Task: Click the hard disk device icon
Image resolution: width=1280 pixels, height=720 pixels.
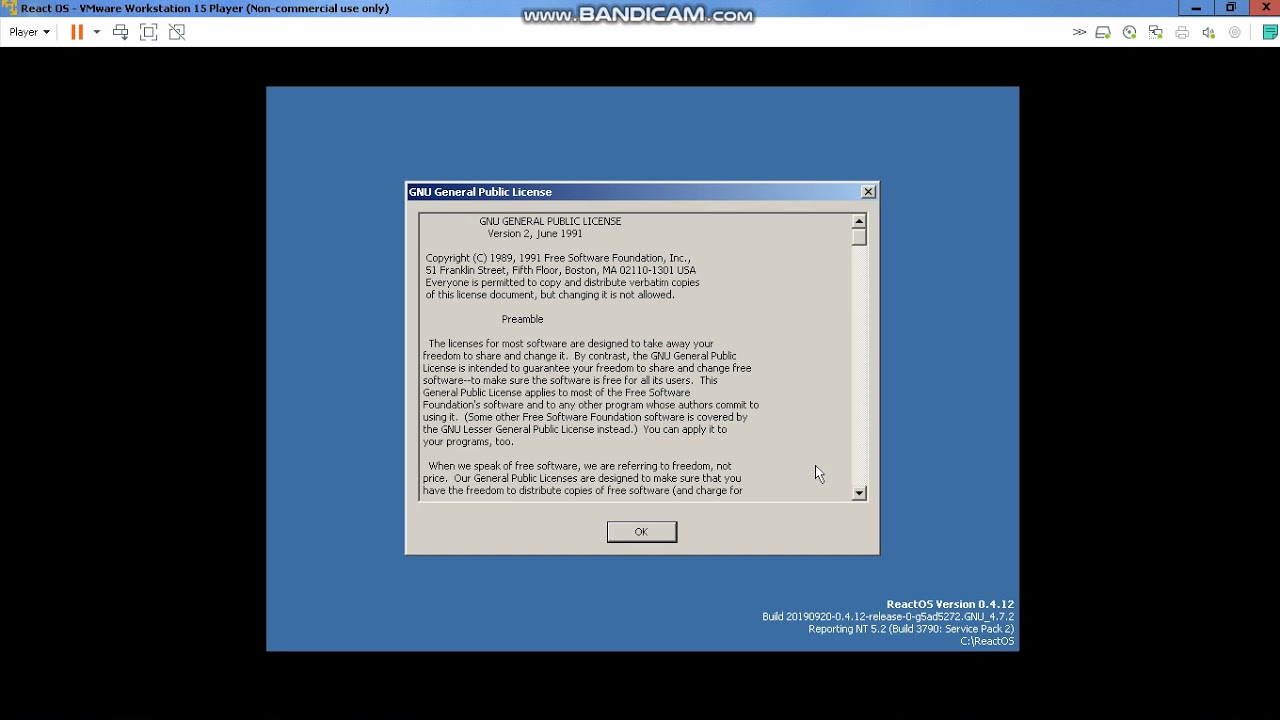Action: pos(1103,32)
